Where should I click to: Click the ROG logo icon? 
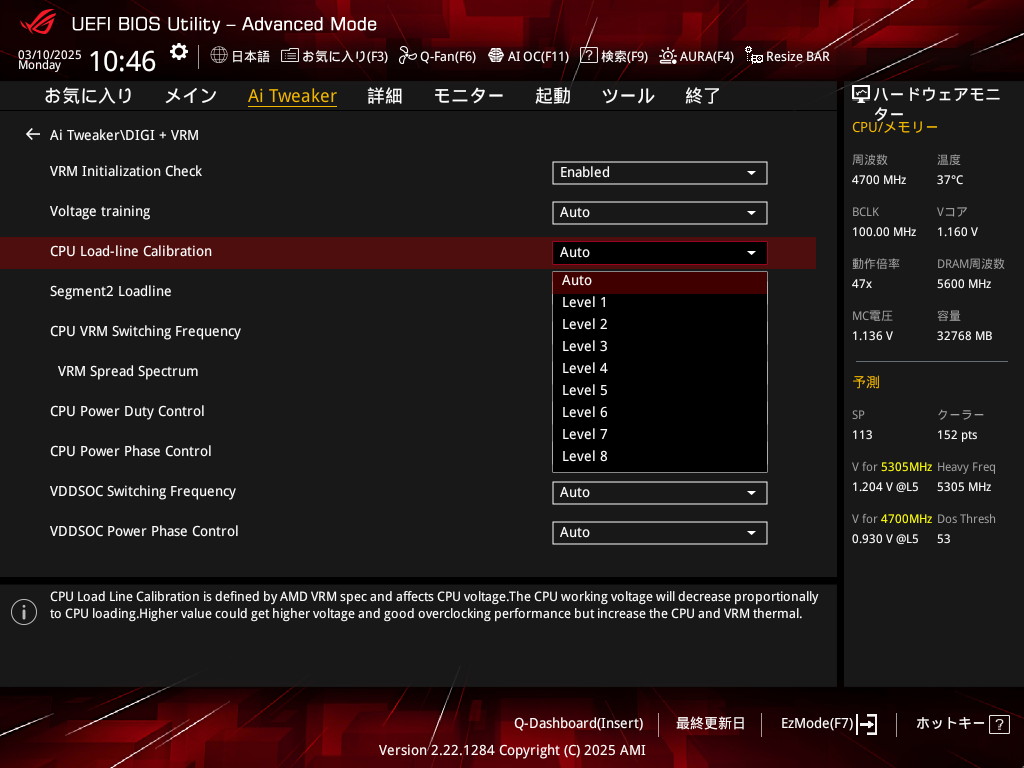point(38,23)
